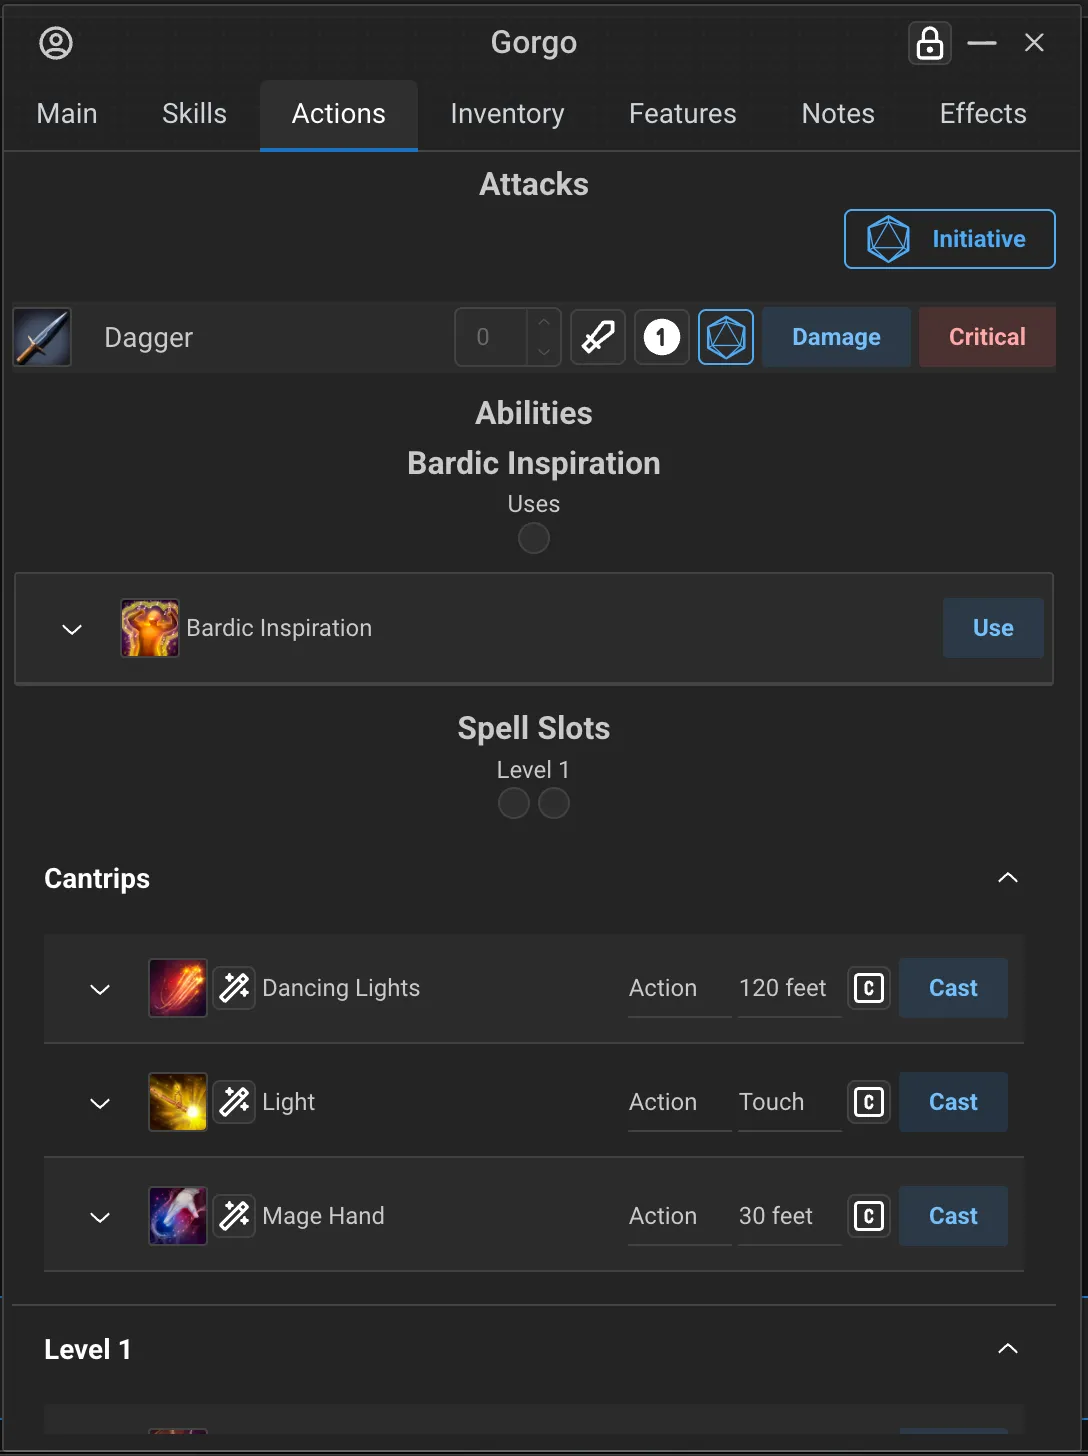Toggle the character sheet lock icon

point(929,43)
